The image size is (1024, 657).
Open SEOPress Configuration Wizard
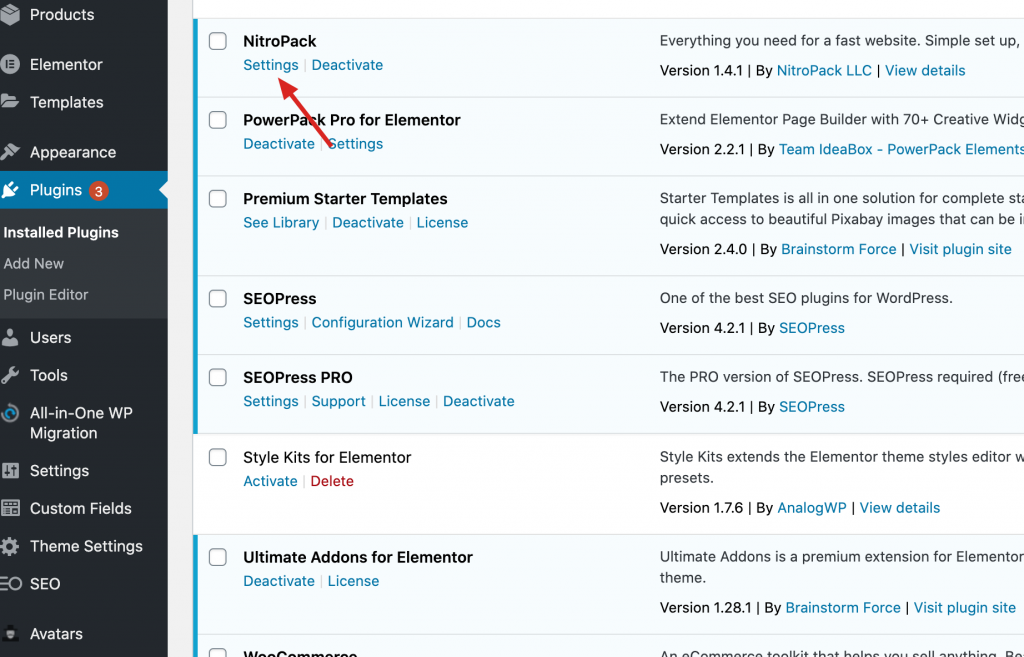(x=382, y=322)
